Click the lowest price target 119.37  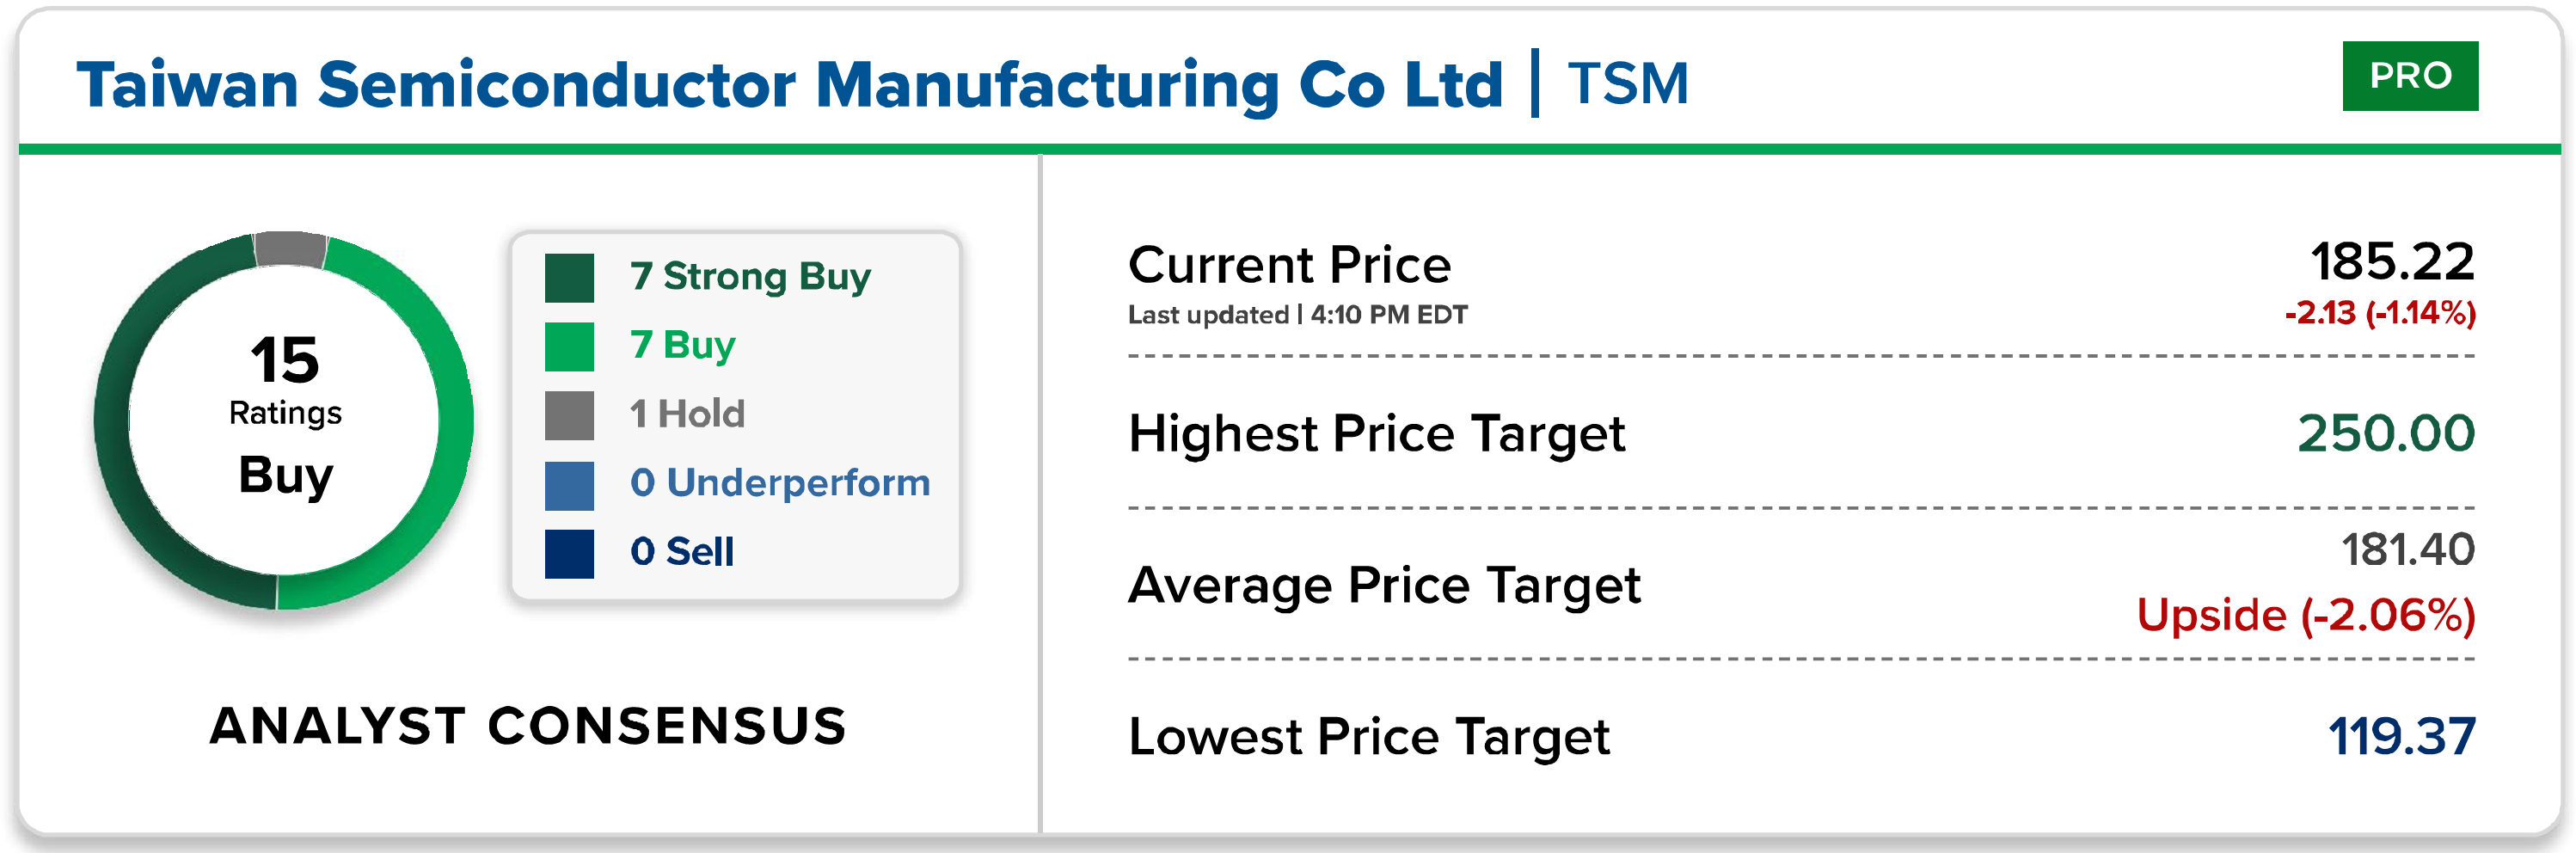tap(2401, 737)
